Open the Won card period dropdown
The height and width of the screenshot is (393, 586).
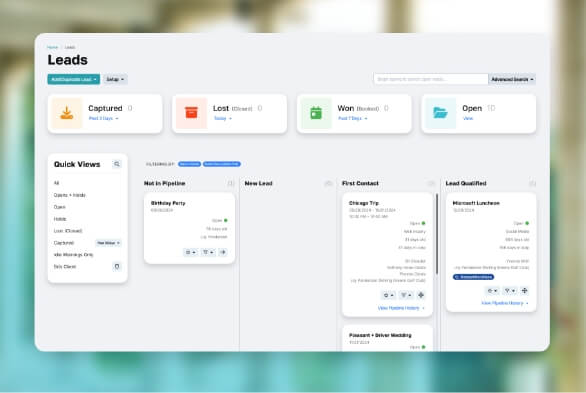[353, 118]
